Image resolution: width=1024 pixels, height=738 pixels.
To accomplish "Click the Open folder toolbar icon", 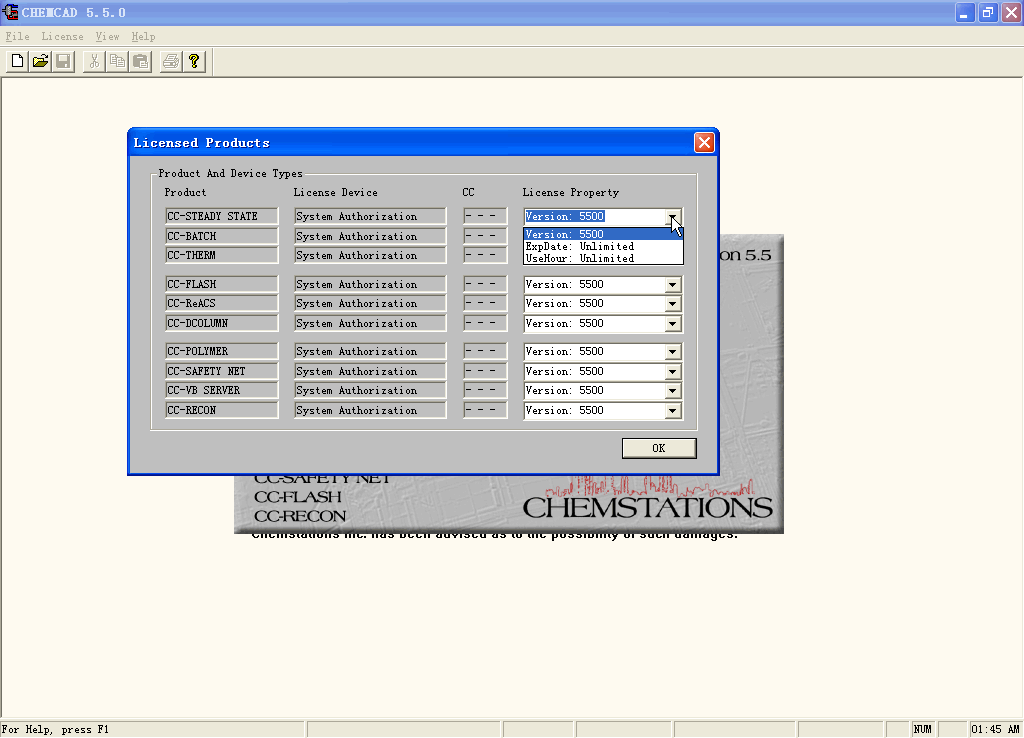I will [40, 61].
